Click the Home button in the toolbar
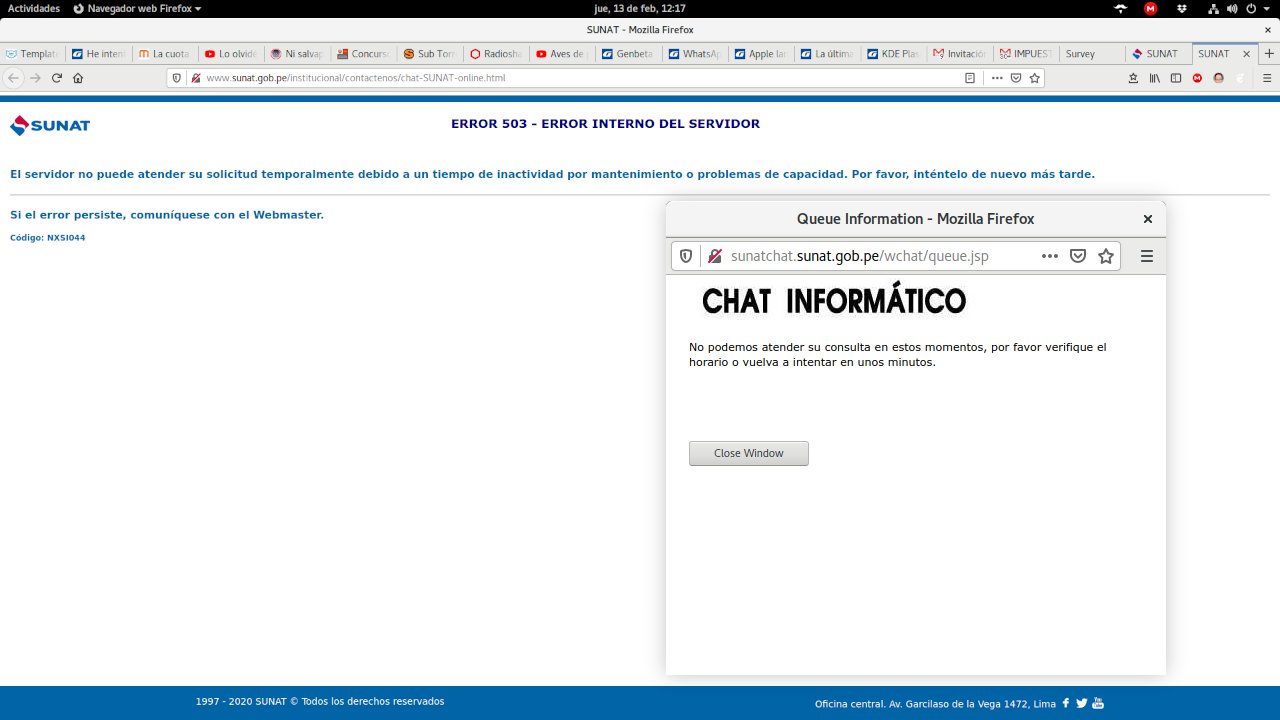The width and height of the screenshot is (1280, 720). [x=79, y=77]
